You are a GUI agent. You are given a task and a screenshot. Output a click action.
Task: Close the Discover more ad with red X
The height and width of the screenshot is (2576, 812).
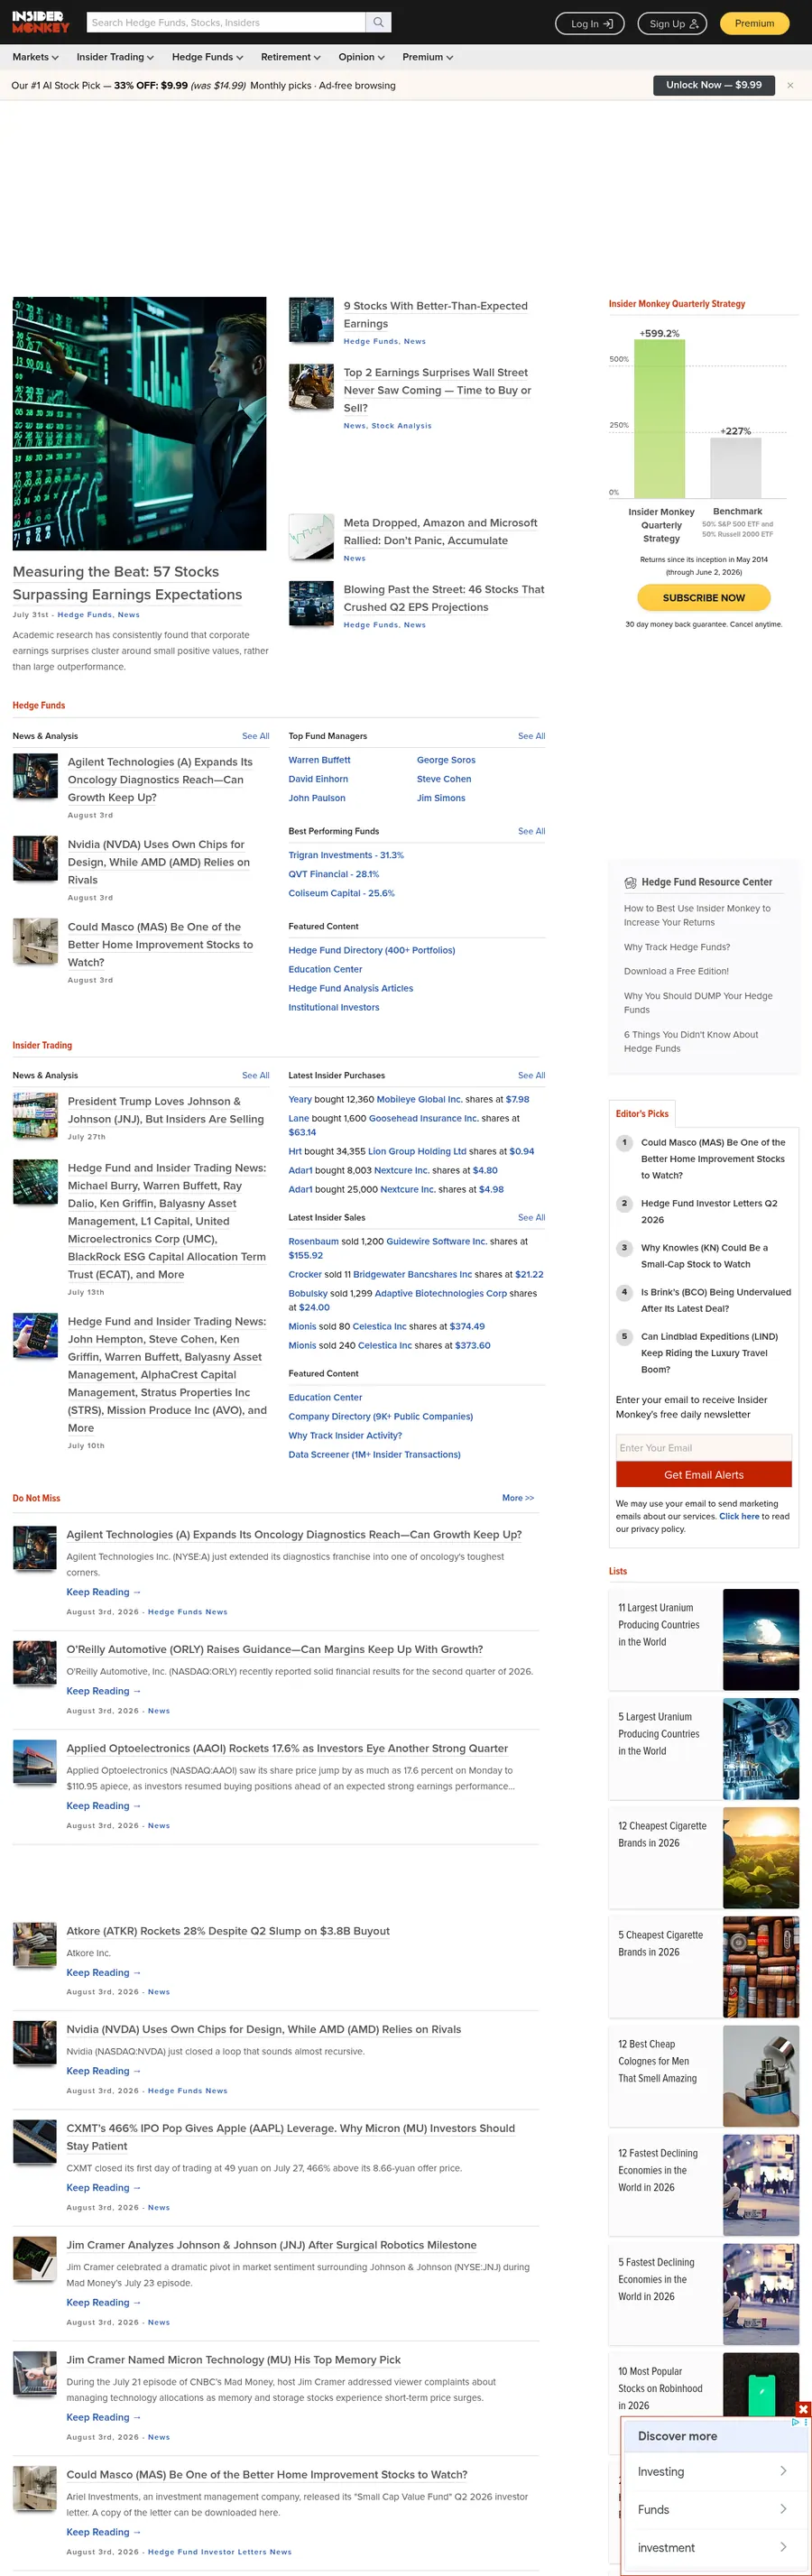coord(803,2409)
